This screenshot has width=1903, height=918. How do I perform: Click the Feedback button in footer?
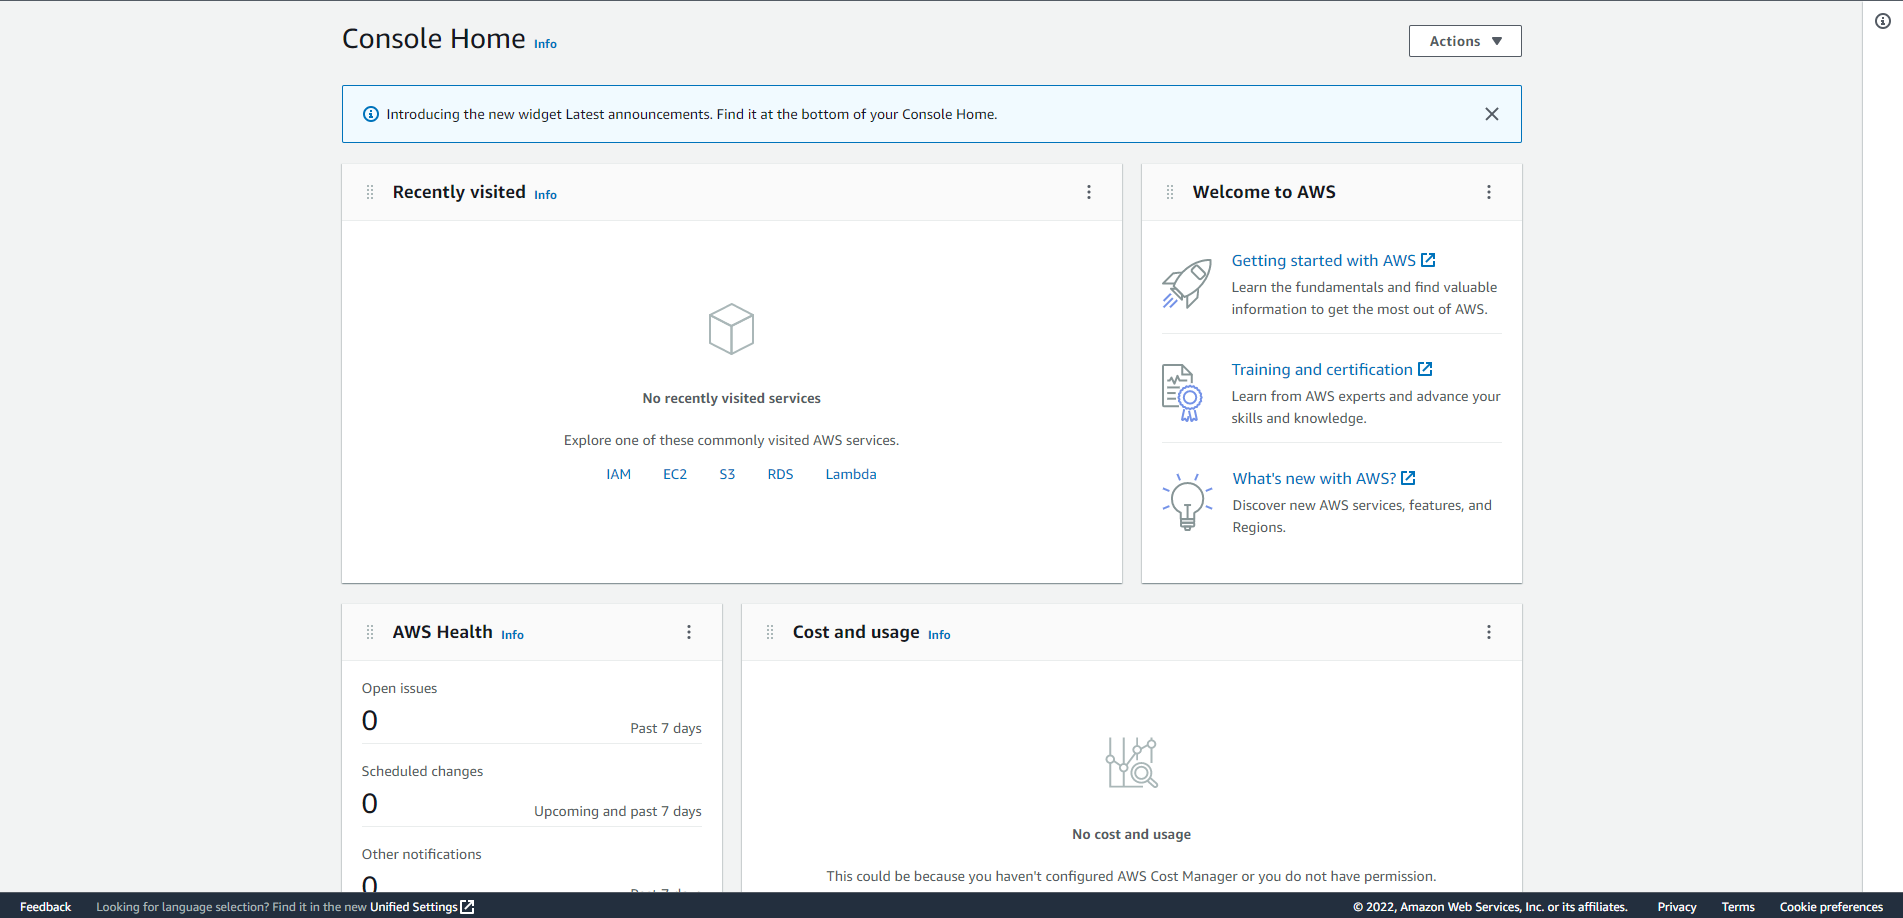[45, 907]
